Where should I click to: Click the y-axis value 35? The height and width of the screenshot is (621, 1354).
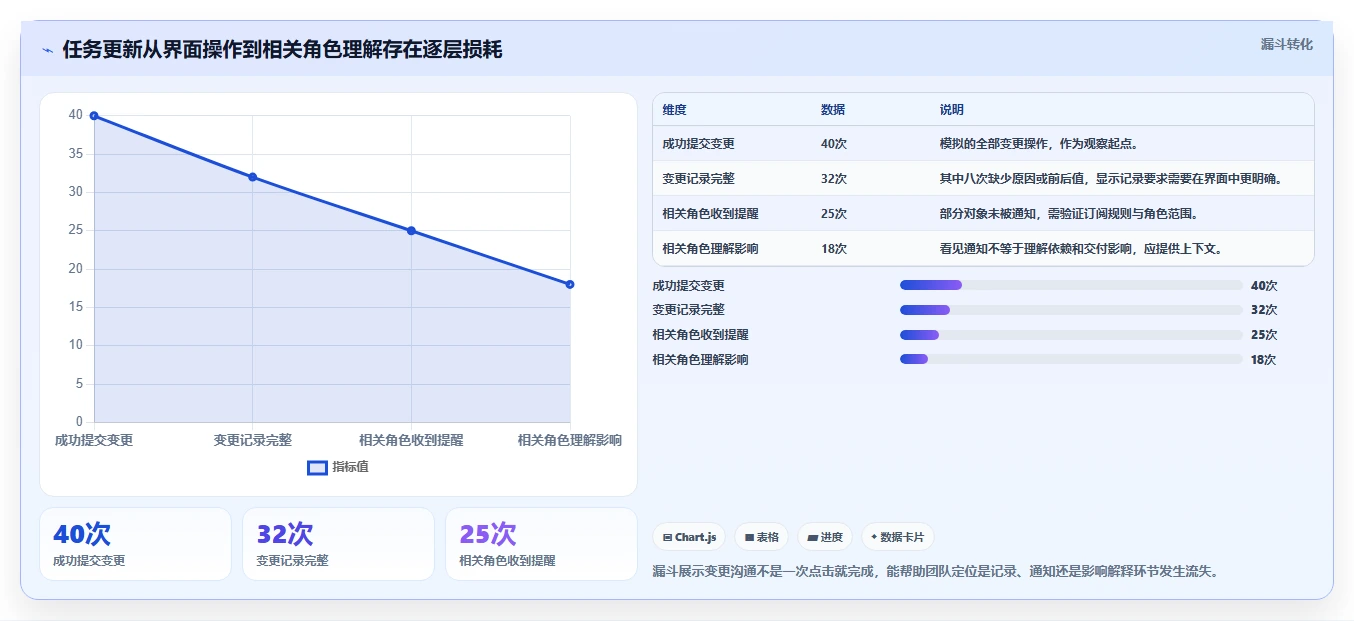point(76,154)
